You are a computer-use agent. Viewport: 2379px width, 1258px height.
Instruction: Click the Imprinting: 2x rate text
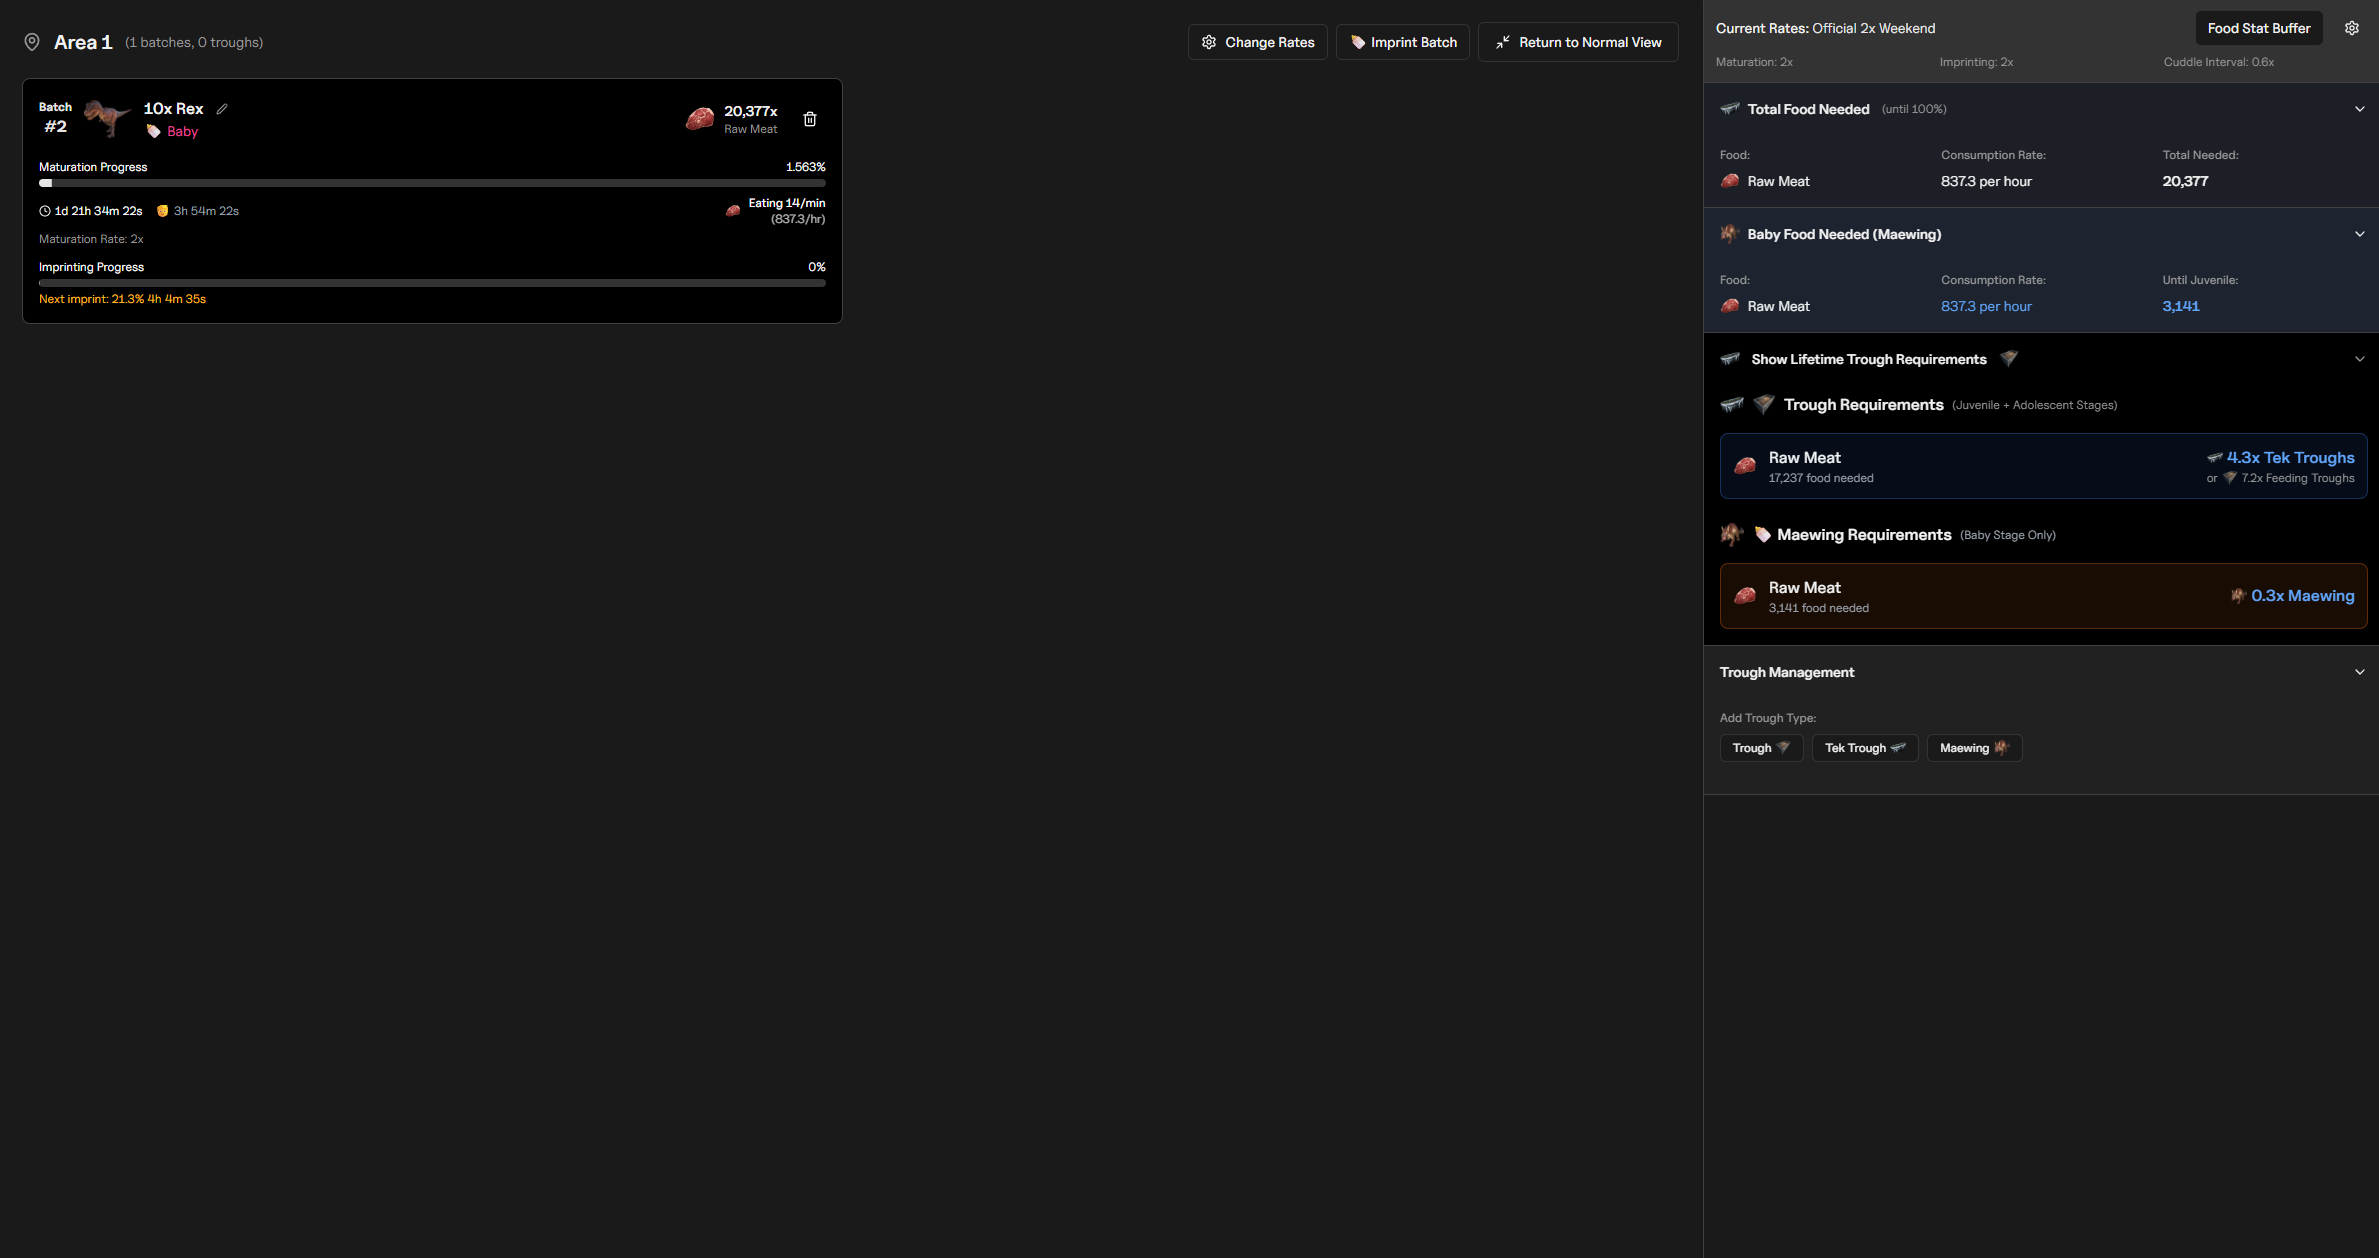(1976, 62)
